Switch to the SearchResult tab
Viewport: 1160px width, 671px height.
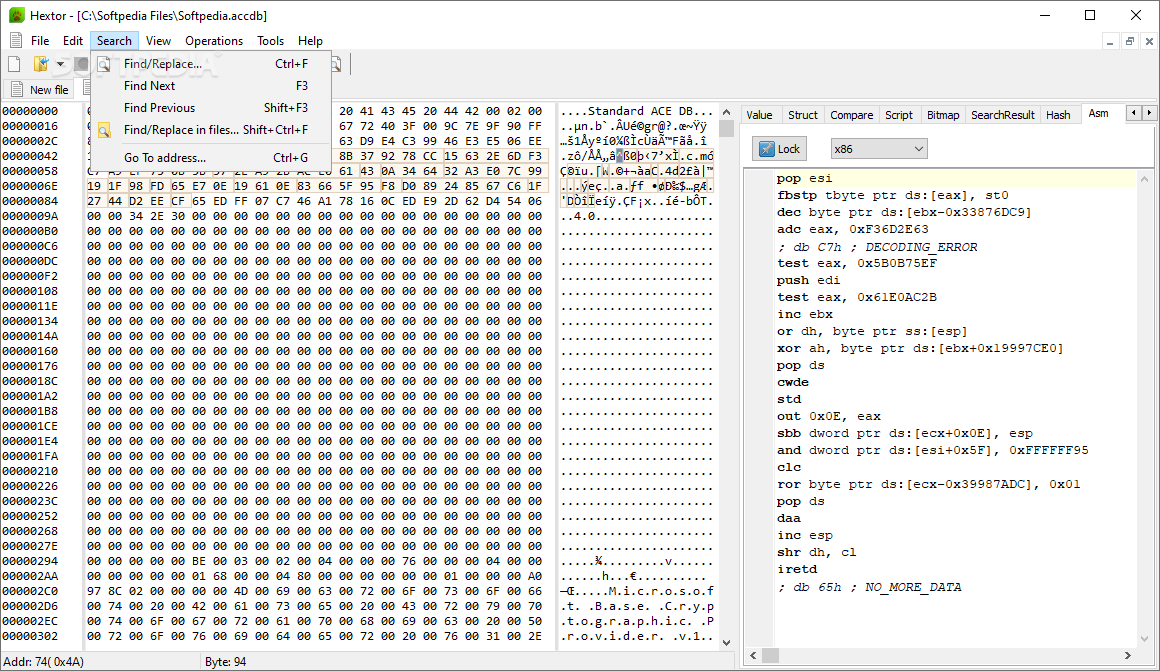pyautogui.click(x=1002, y=115)
